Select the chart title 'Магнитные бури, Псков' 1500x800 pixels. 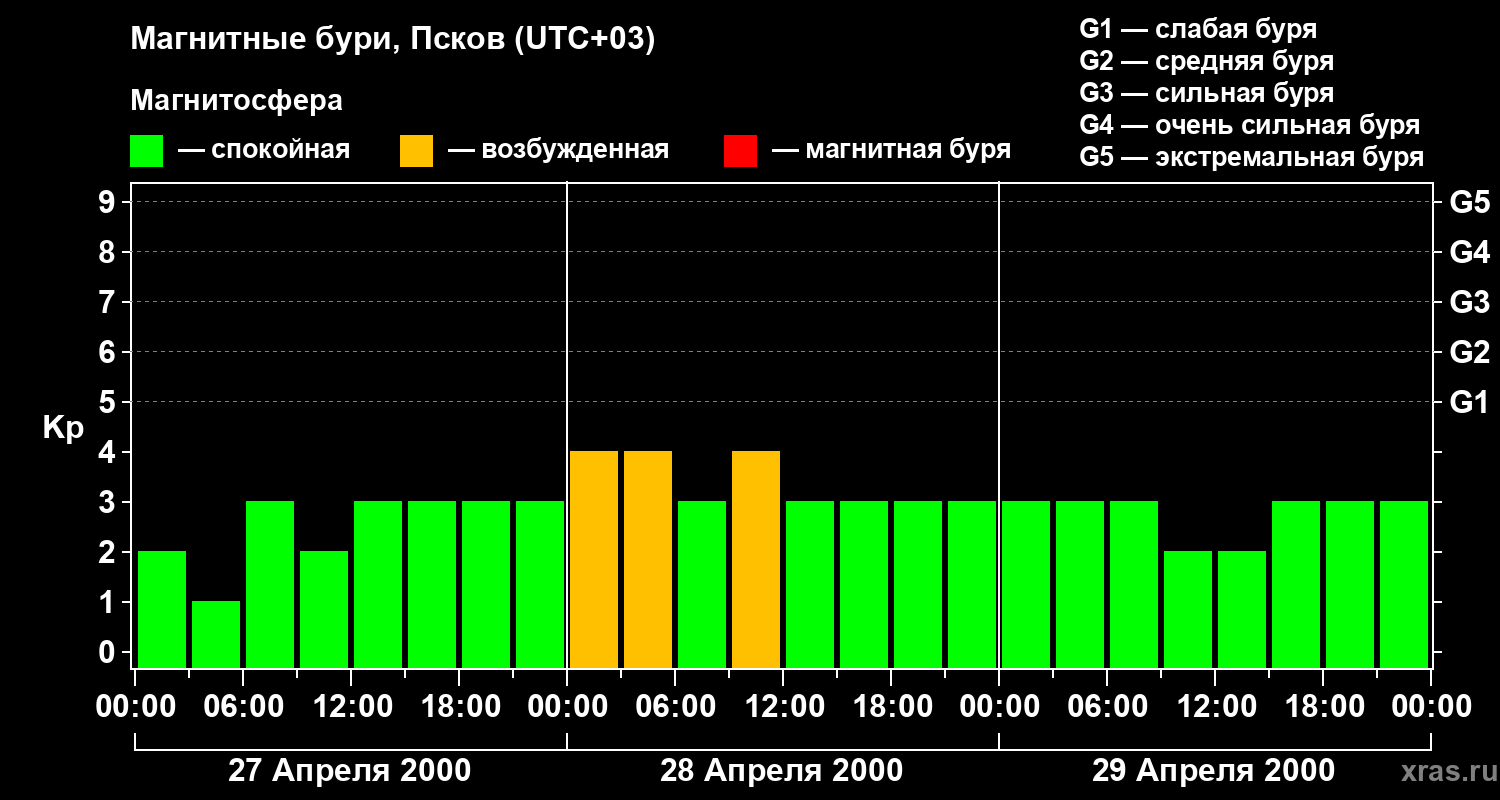coord(392,40)
